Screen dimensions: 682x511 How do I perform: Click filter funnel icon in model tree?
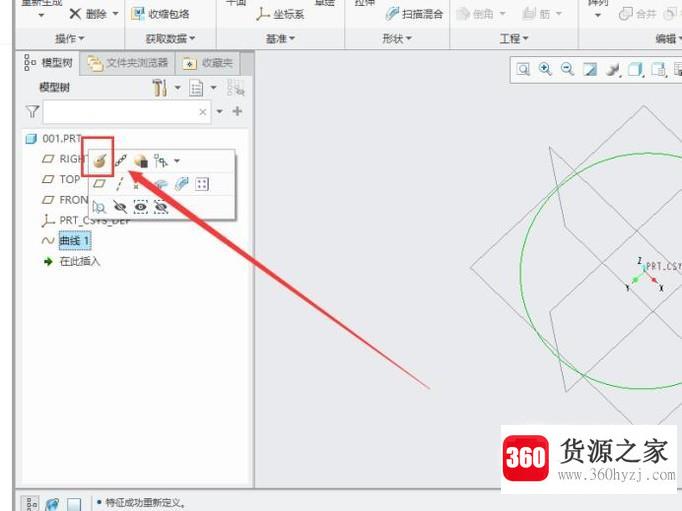tap(32, 112)
